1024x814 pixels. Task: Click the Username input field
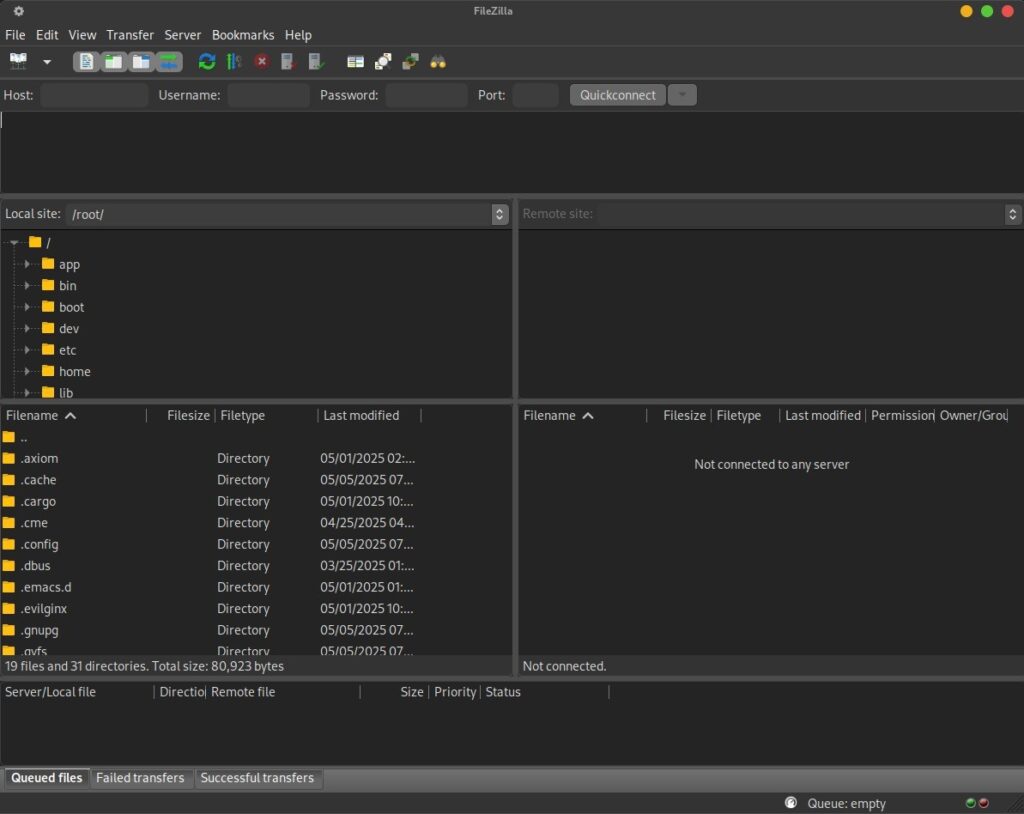pyautogui.click(x=268, y=95)
